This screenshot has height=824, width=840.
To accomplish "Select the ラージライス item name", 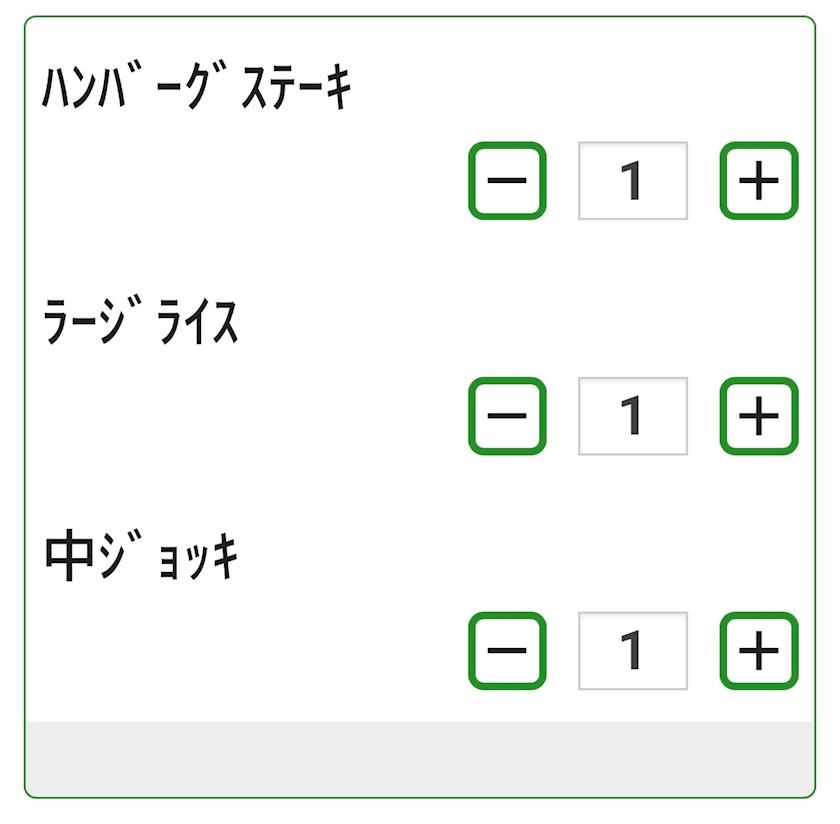I will 140,320.
